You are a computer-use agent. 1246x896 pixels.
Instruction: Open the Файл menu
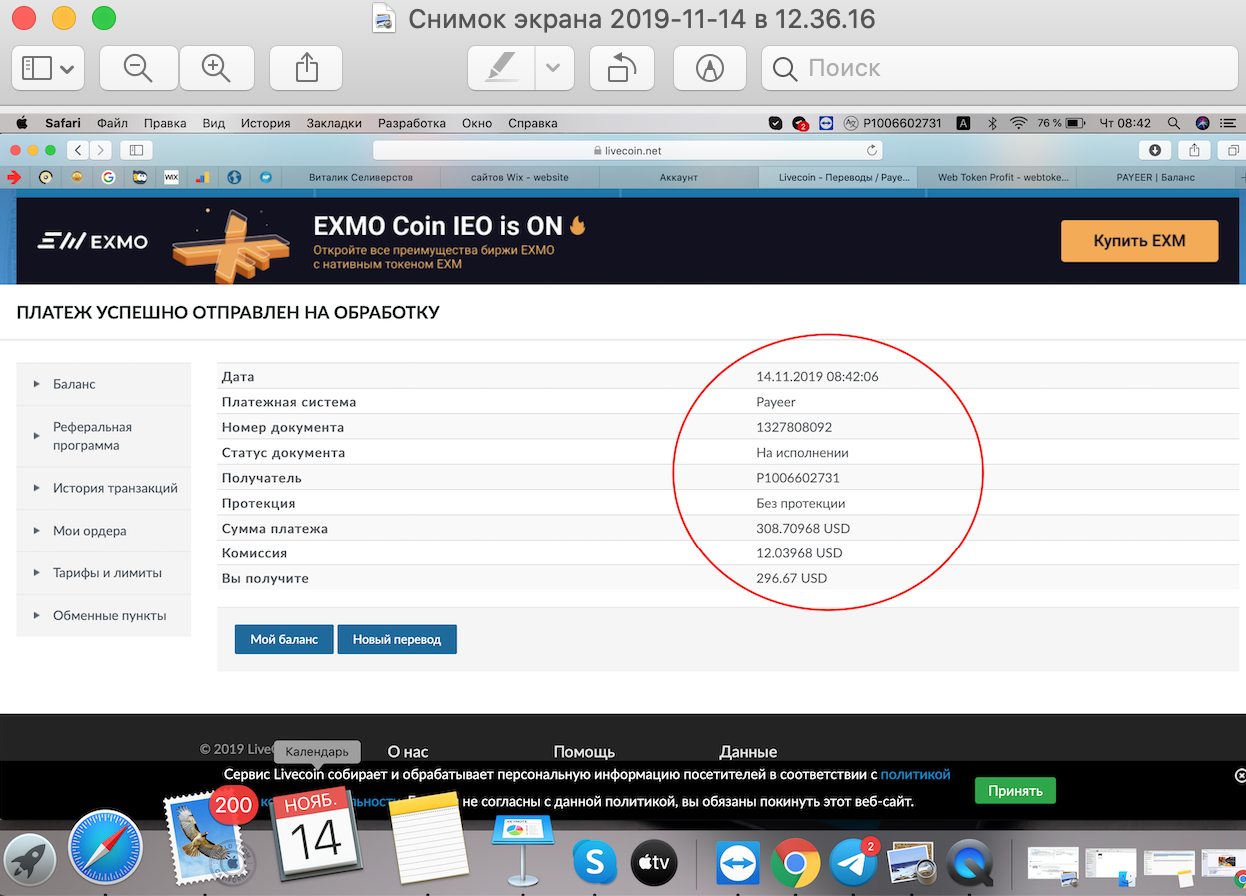(x=112, y=123)
